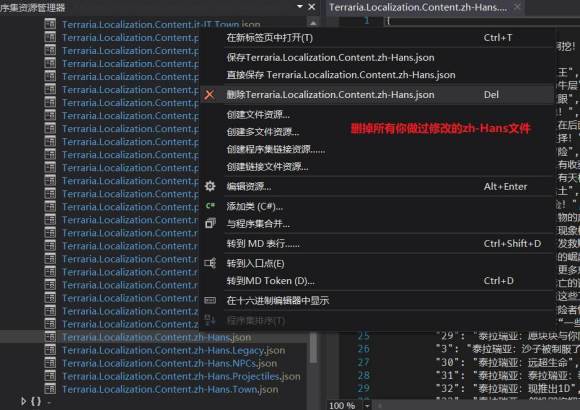Click resource icon beside zh-Hans.Town.json
Viewport: 580px width, 410px height.
[50, 389]
